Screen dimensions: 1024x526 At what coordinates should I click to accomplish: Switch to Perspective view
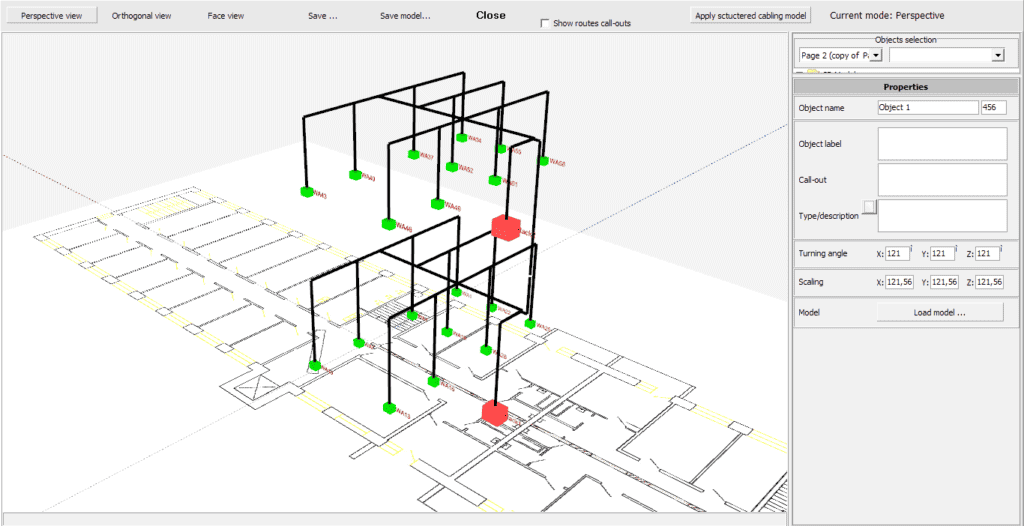coord(50,16)
